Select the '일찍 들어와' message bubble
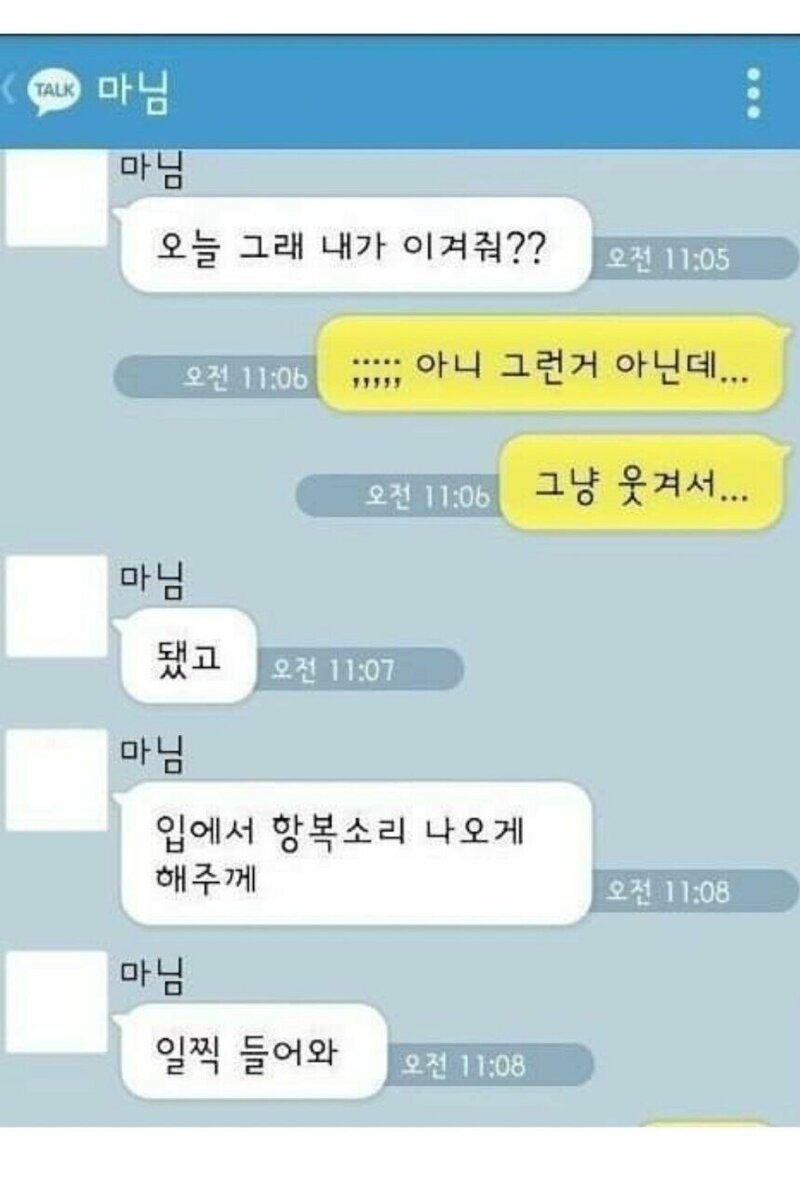Image resolution: width=800 pixels, height=1191 pixels. (x=251, y=1052)
